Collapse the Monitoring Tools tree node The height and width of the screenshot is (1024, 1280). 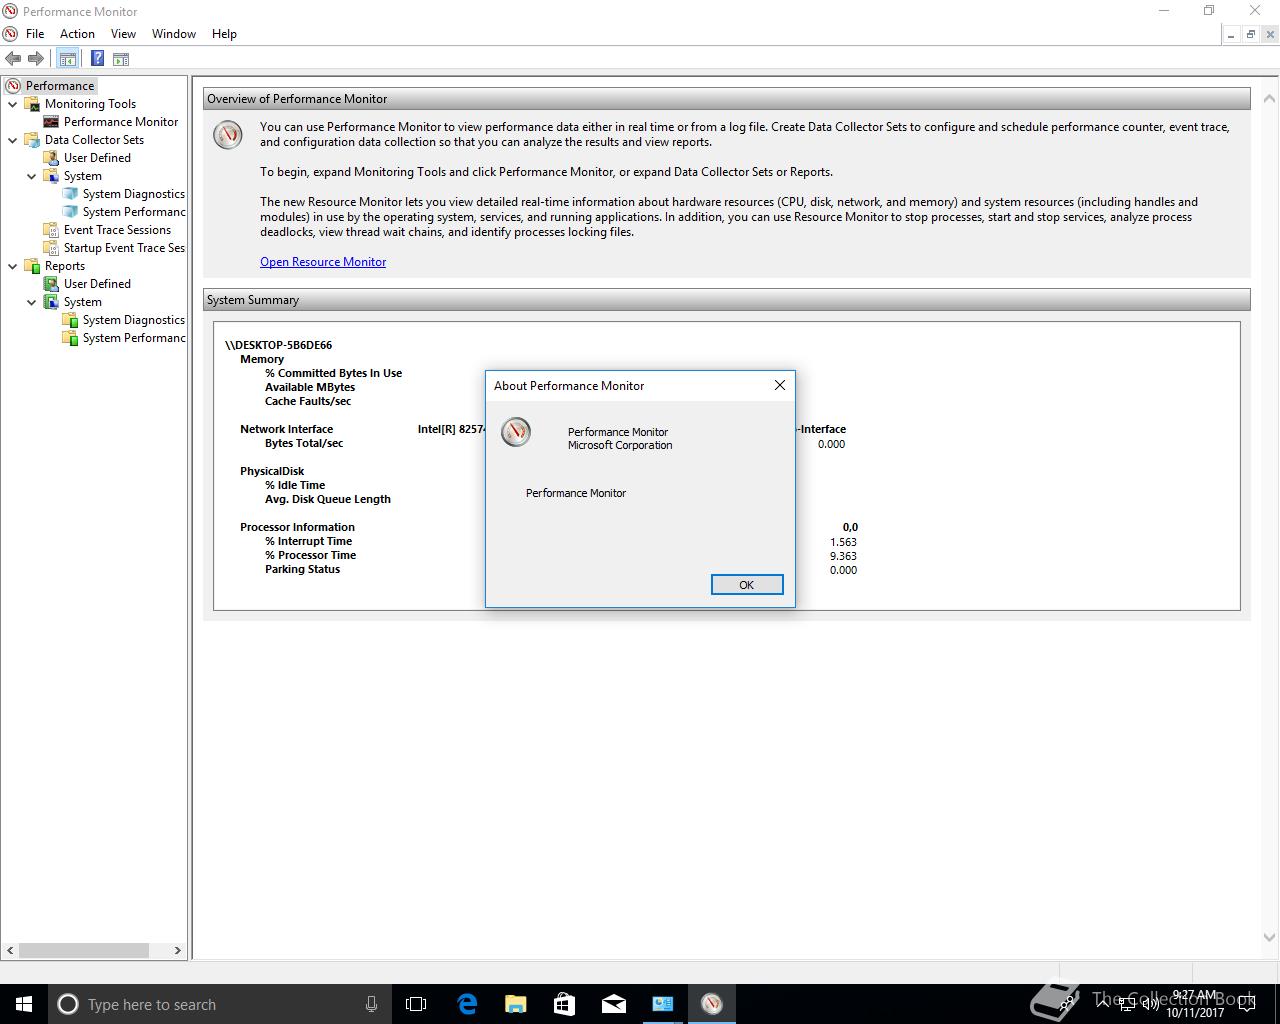coord(13,104)
